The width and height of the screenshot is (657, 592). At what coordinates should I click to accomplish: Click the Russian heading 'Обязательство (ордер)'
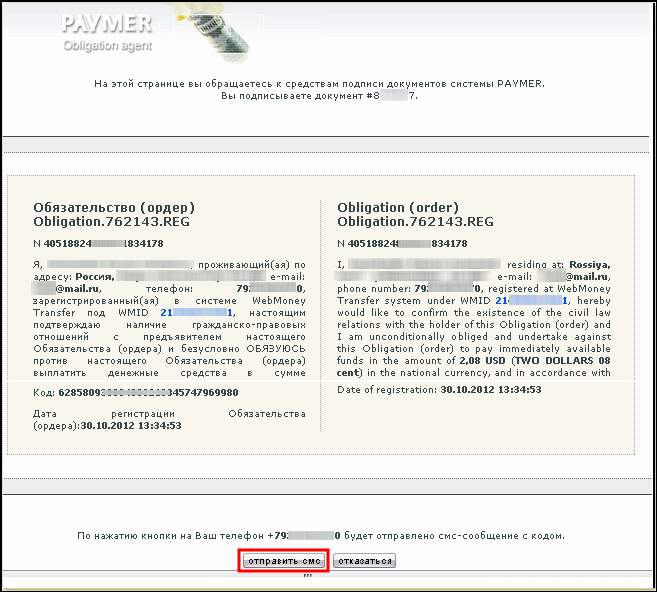pos(114,208)
